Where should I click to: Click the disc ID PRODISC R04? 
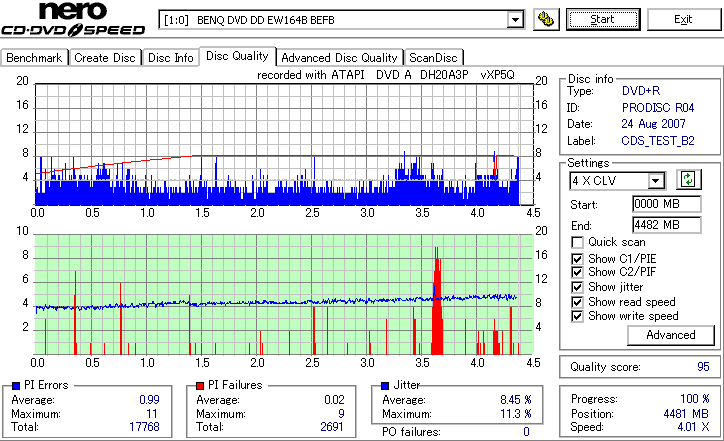(658, 108)
